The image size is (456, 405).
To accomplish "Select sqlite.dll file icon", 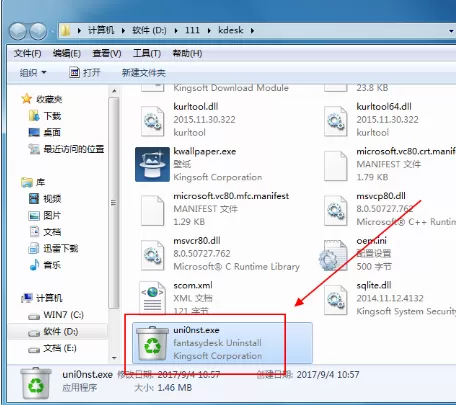I will click(x=336, y=300).
